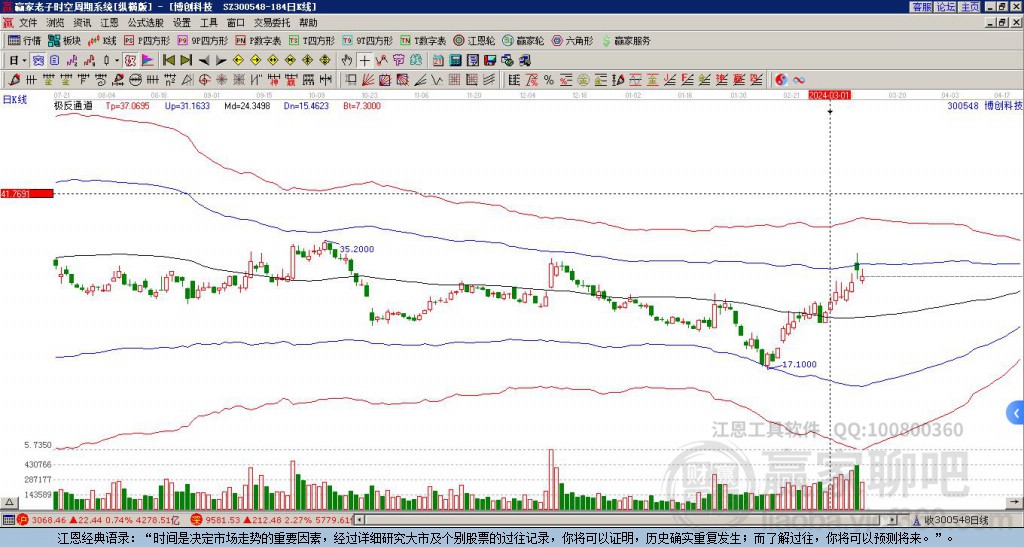Select the Gann fan lines tool icon
Screen dimensions: 1024x548
[x=368, y=80]
